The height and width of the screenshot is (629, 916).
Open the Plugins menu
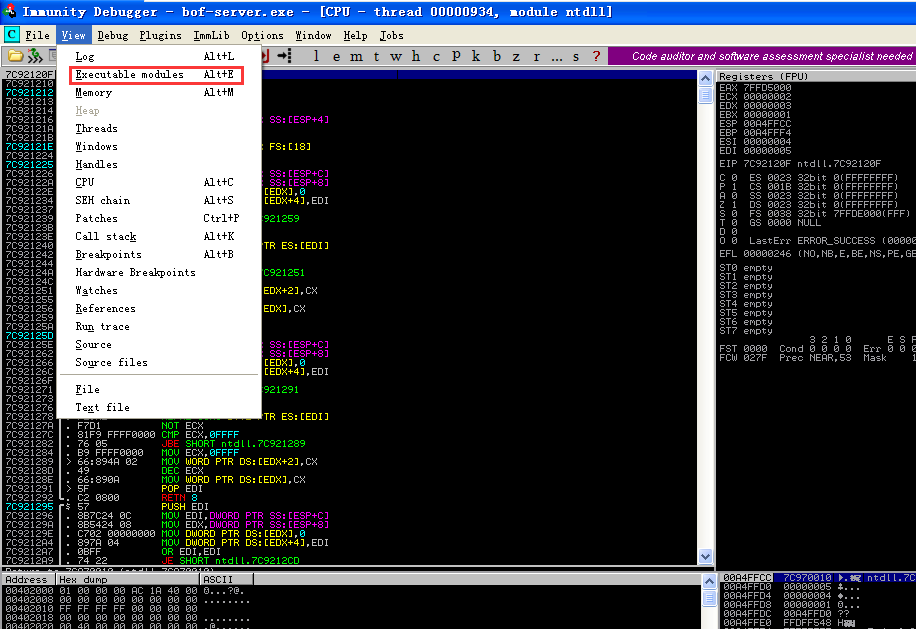click(x=160, y=36)
